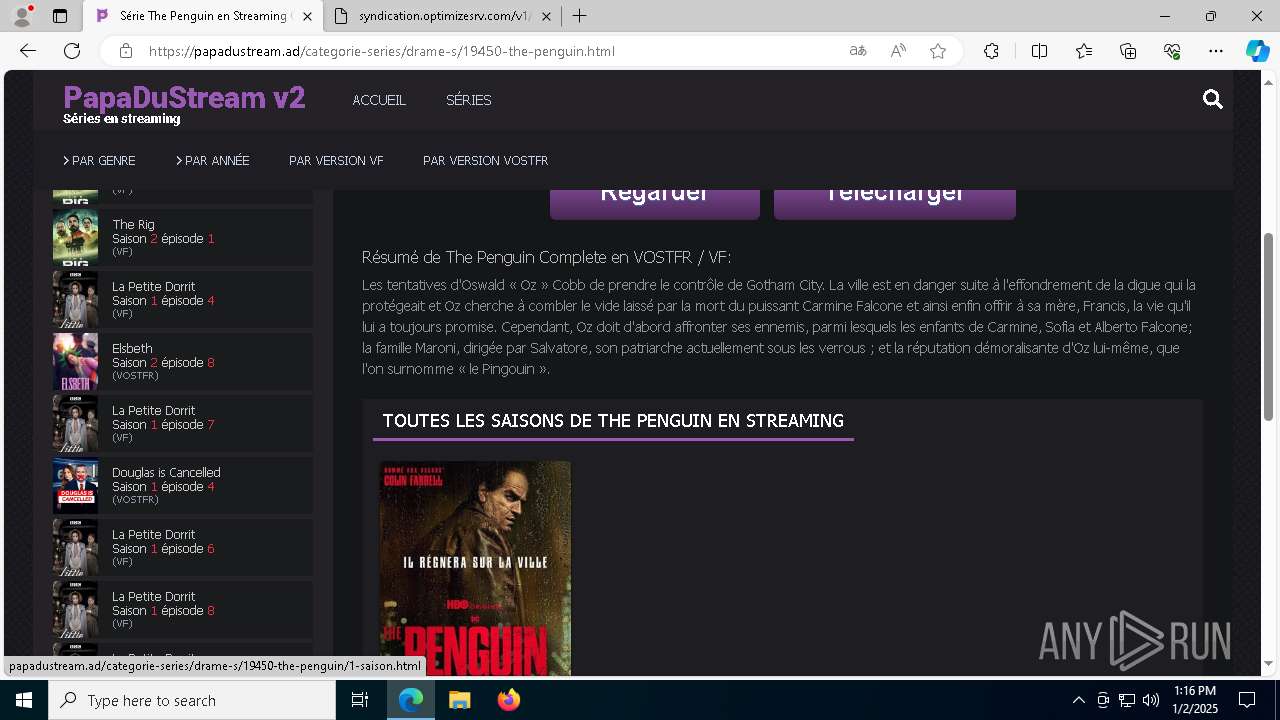Click Elsbeth thumbnail image
The width and height of the screenshot is (1280, 720).
(75, 361)
